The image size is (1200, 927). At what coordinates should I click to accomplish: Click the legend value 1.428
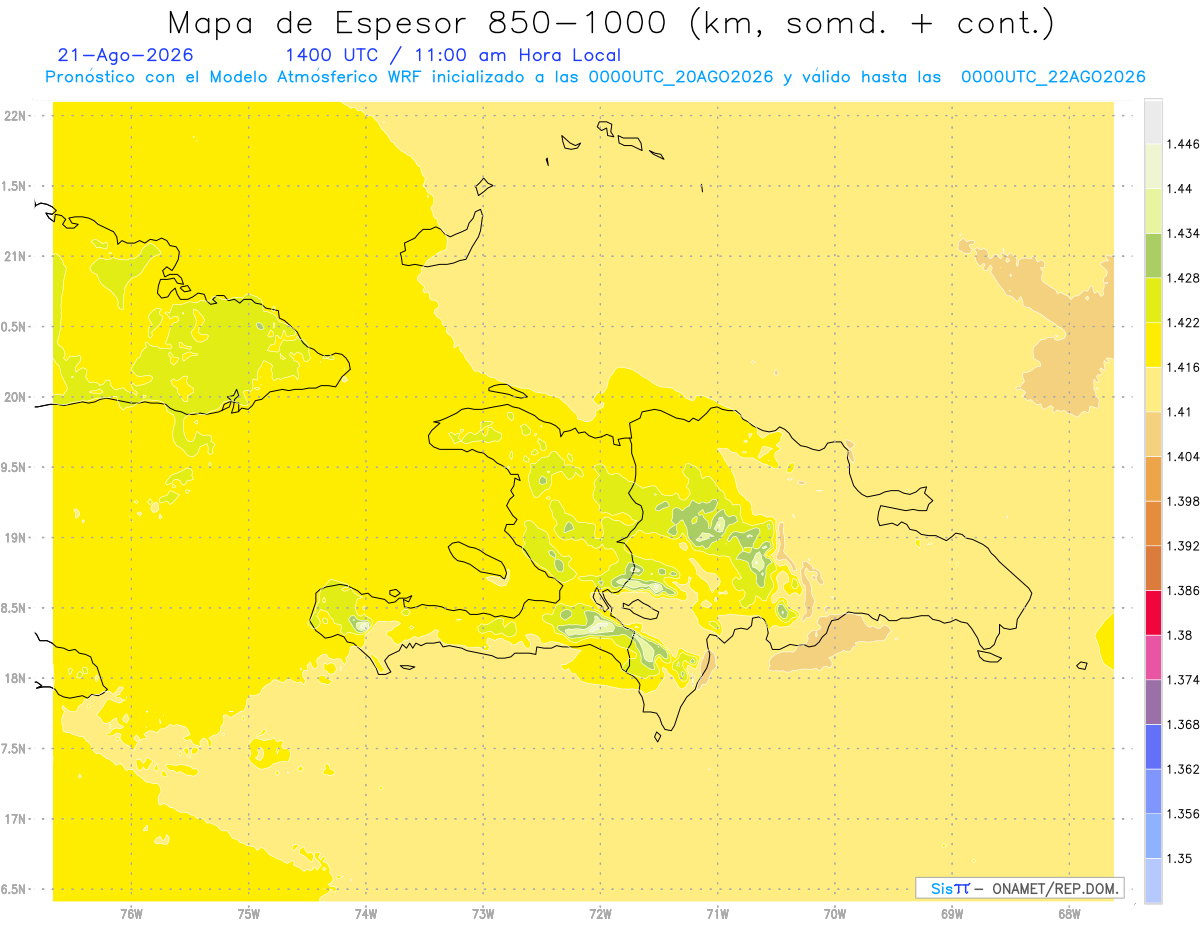point(1182,278)
